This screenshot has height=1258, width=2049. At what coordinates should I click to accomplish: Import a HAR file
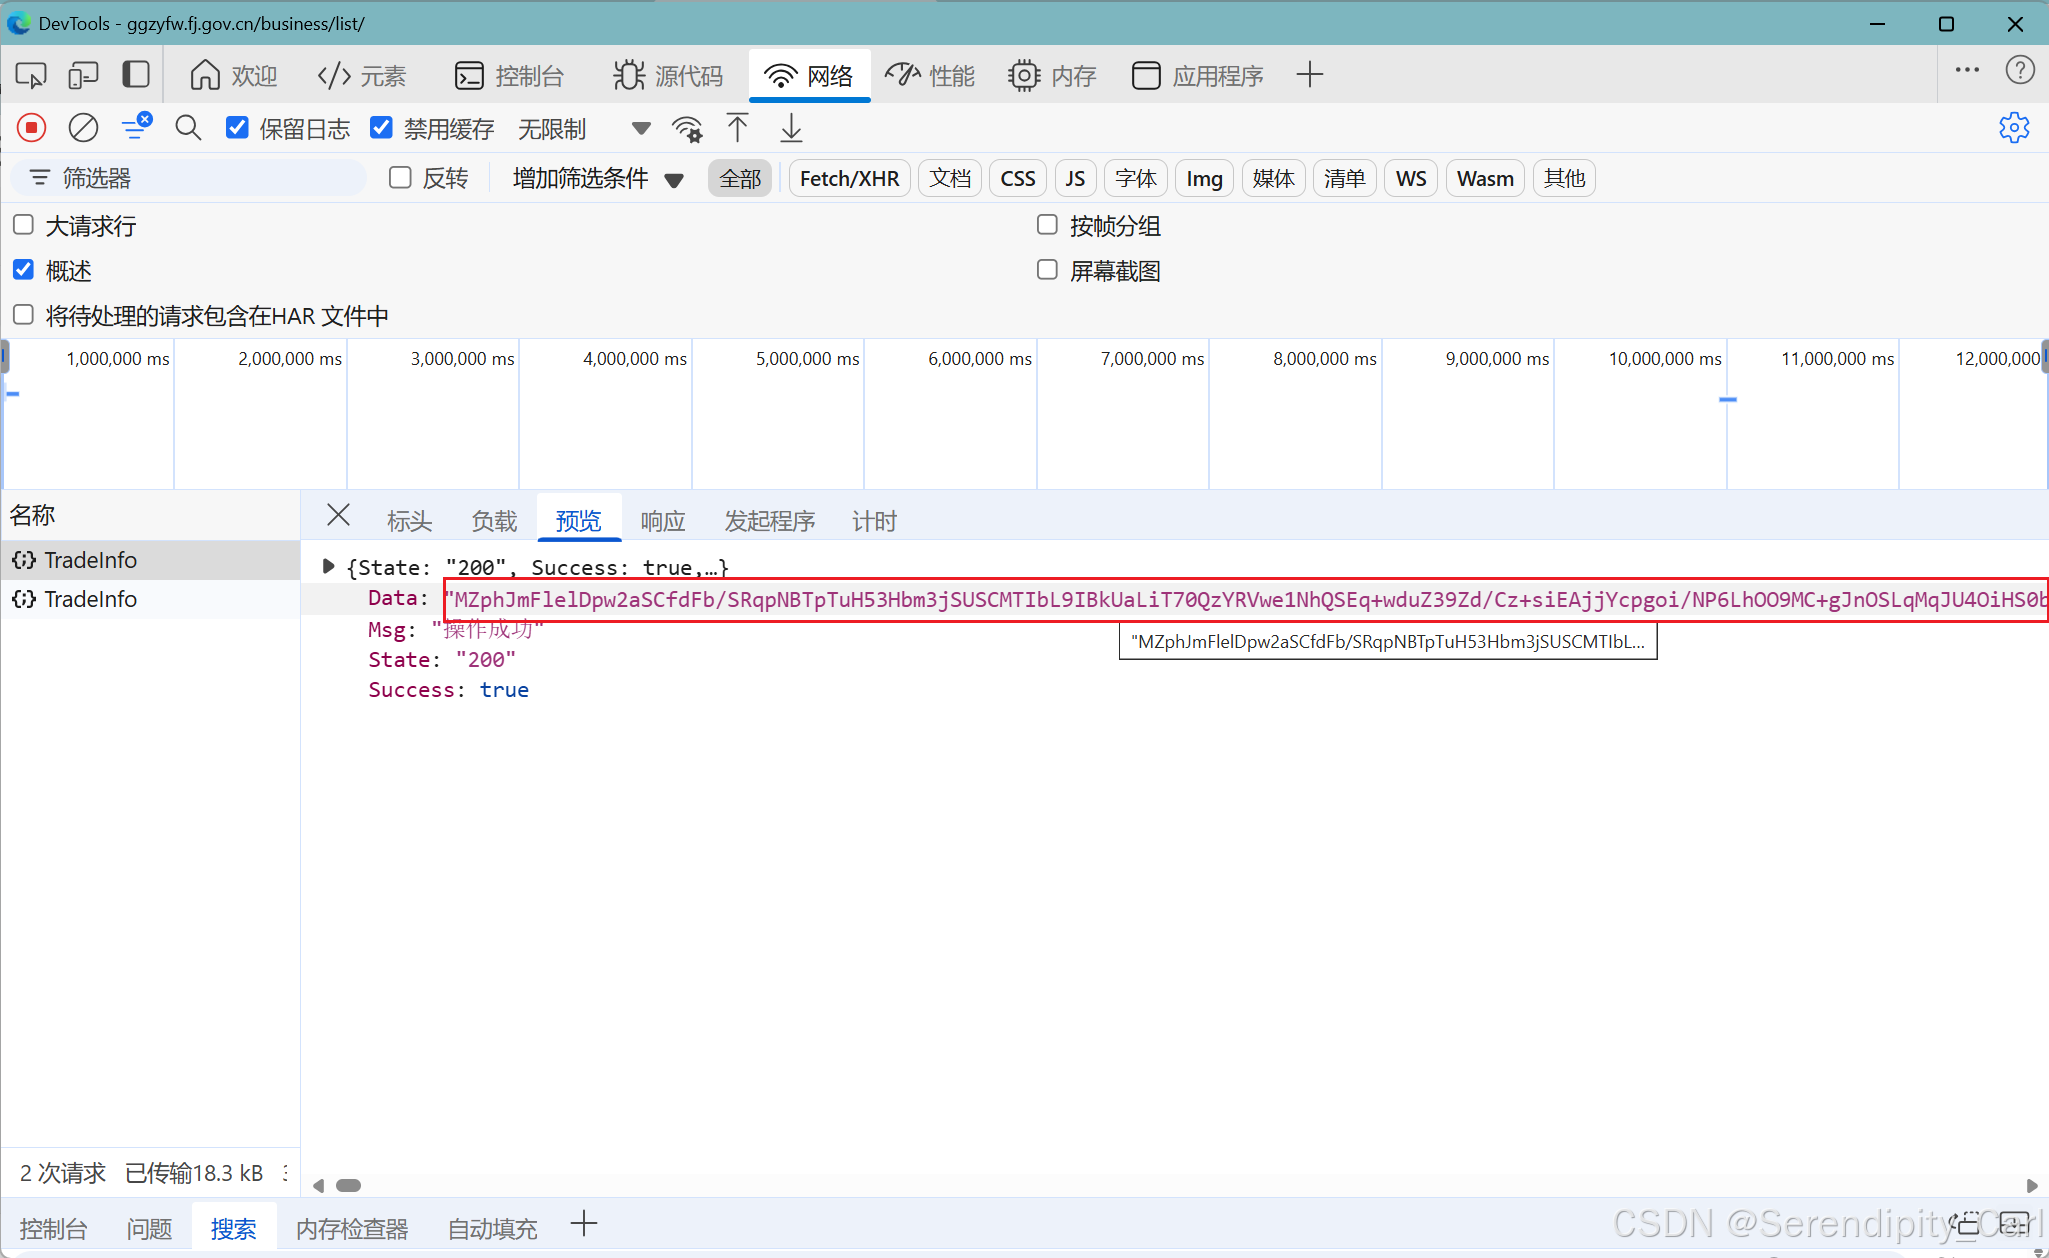[x=737, y=128]
